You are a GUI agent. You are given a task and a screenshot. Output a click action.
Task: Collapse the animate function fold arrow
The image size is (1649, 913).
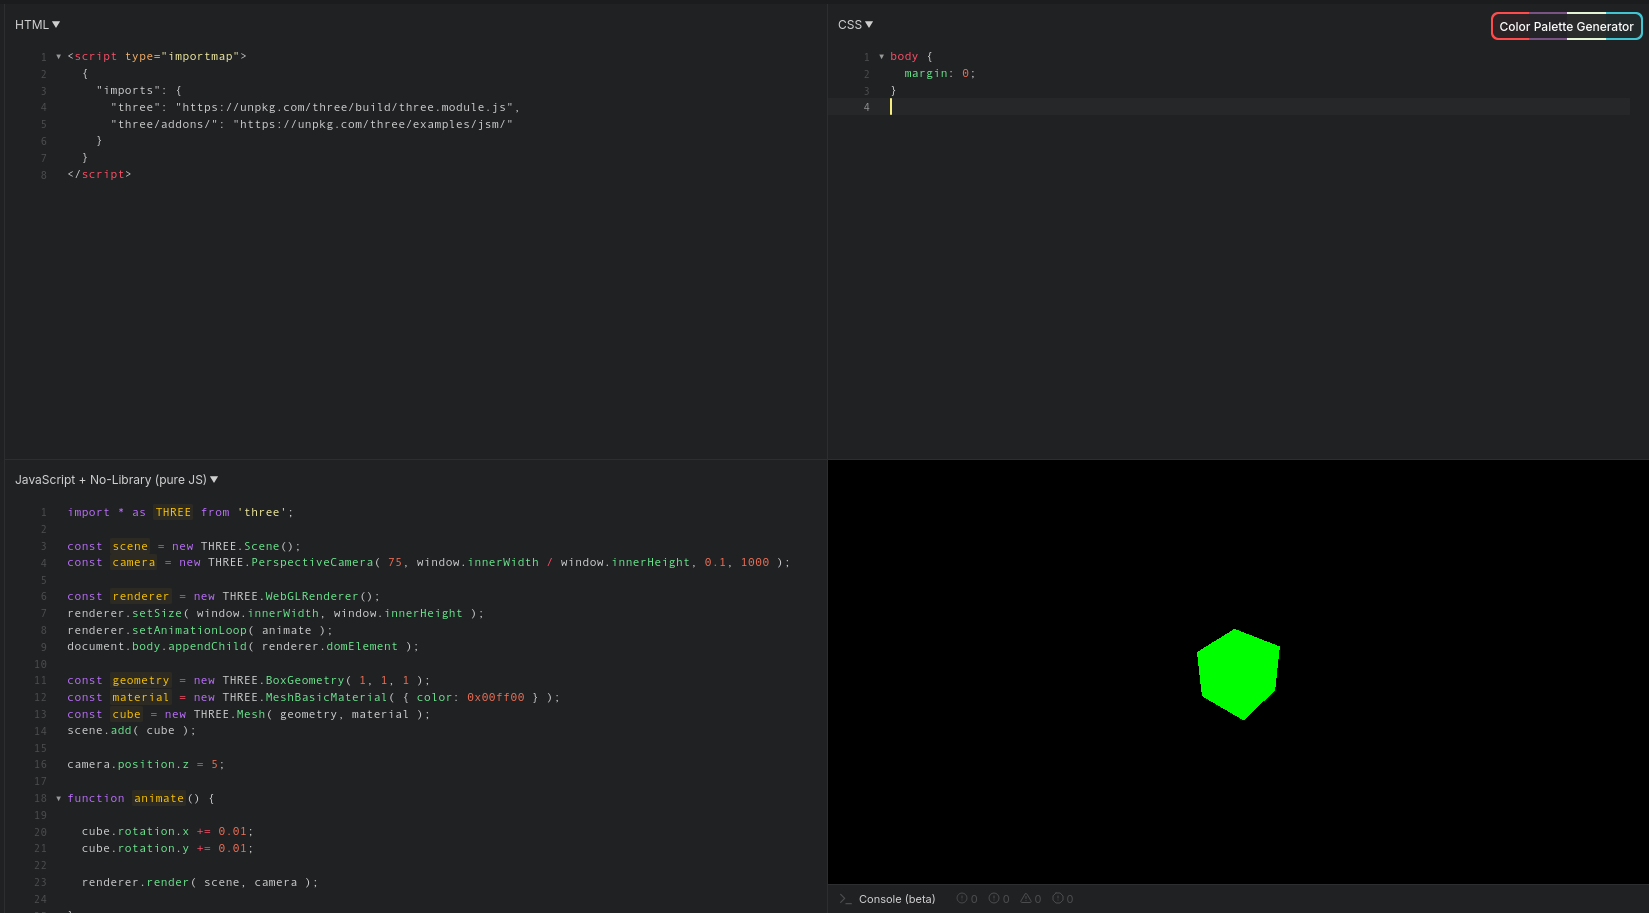[x=58, y=798]
